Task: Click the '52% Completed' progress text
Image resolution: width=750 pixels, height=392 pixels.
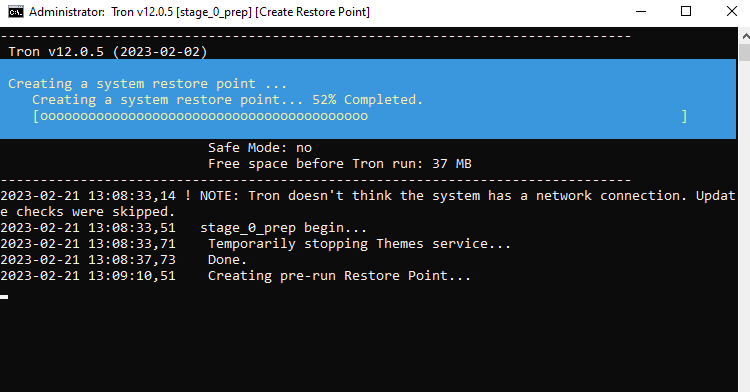Action: click(x=367, y=99)
